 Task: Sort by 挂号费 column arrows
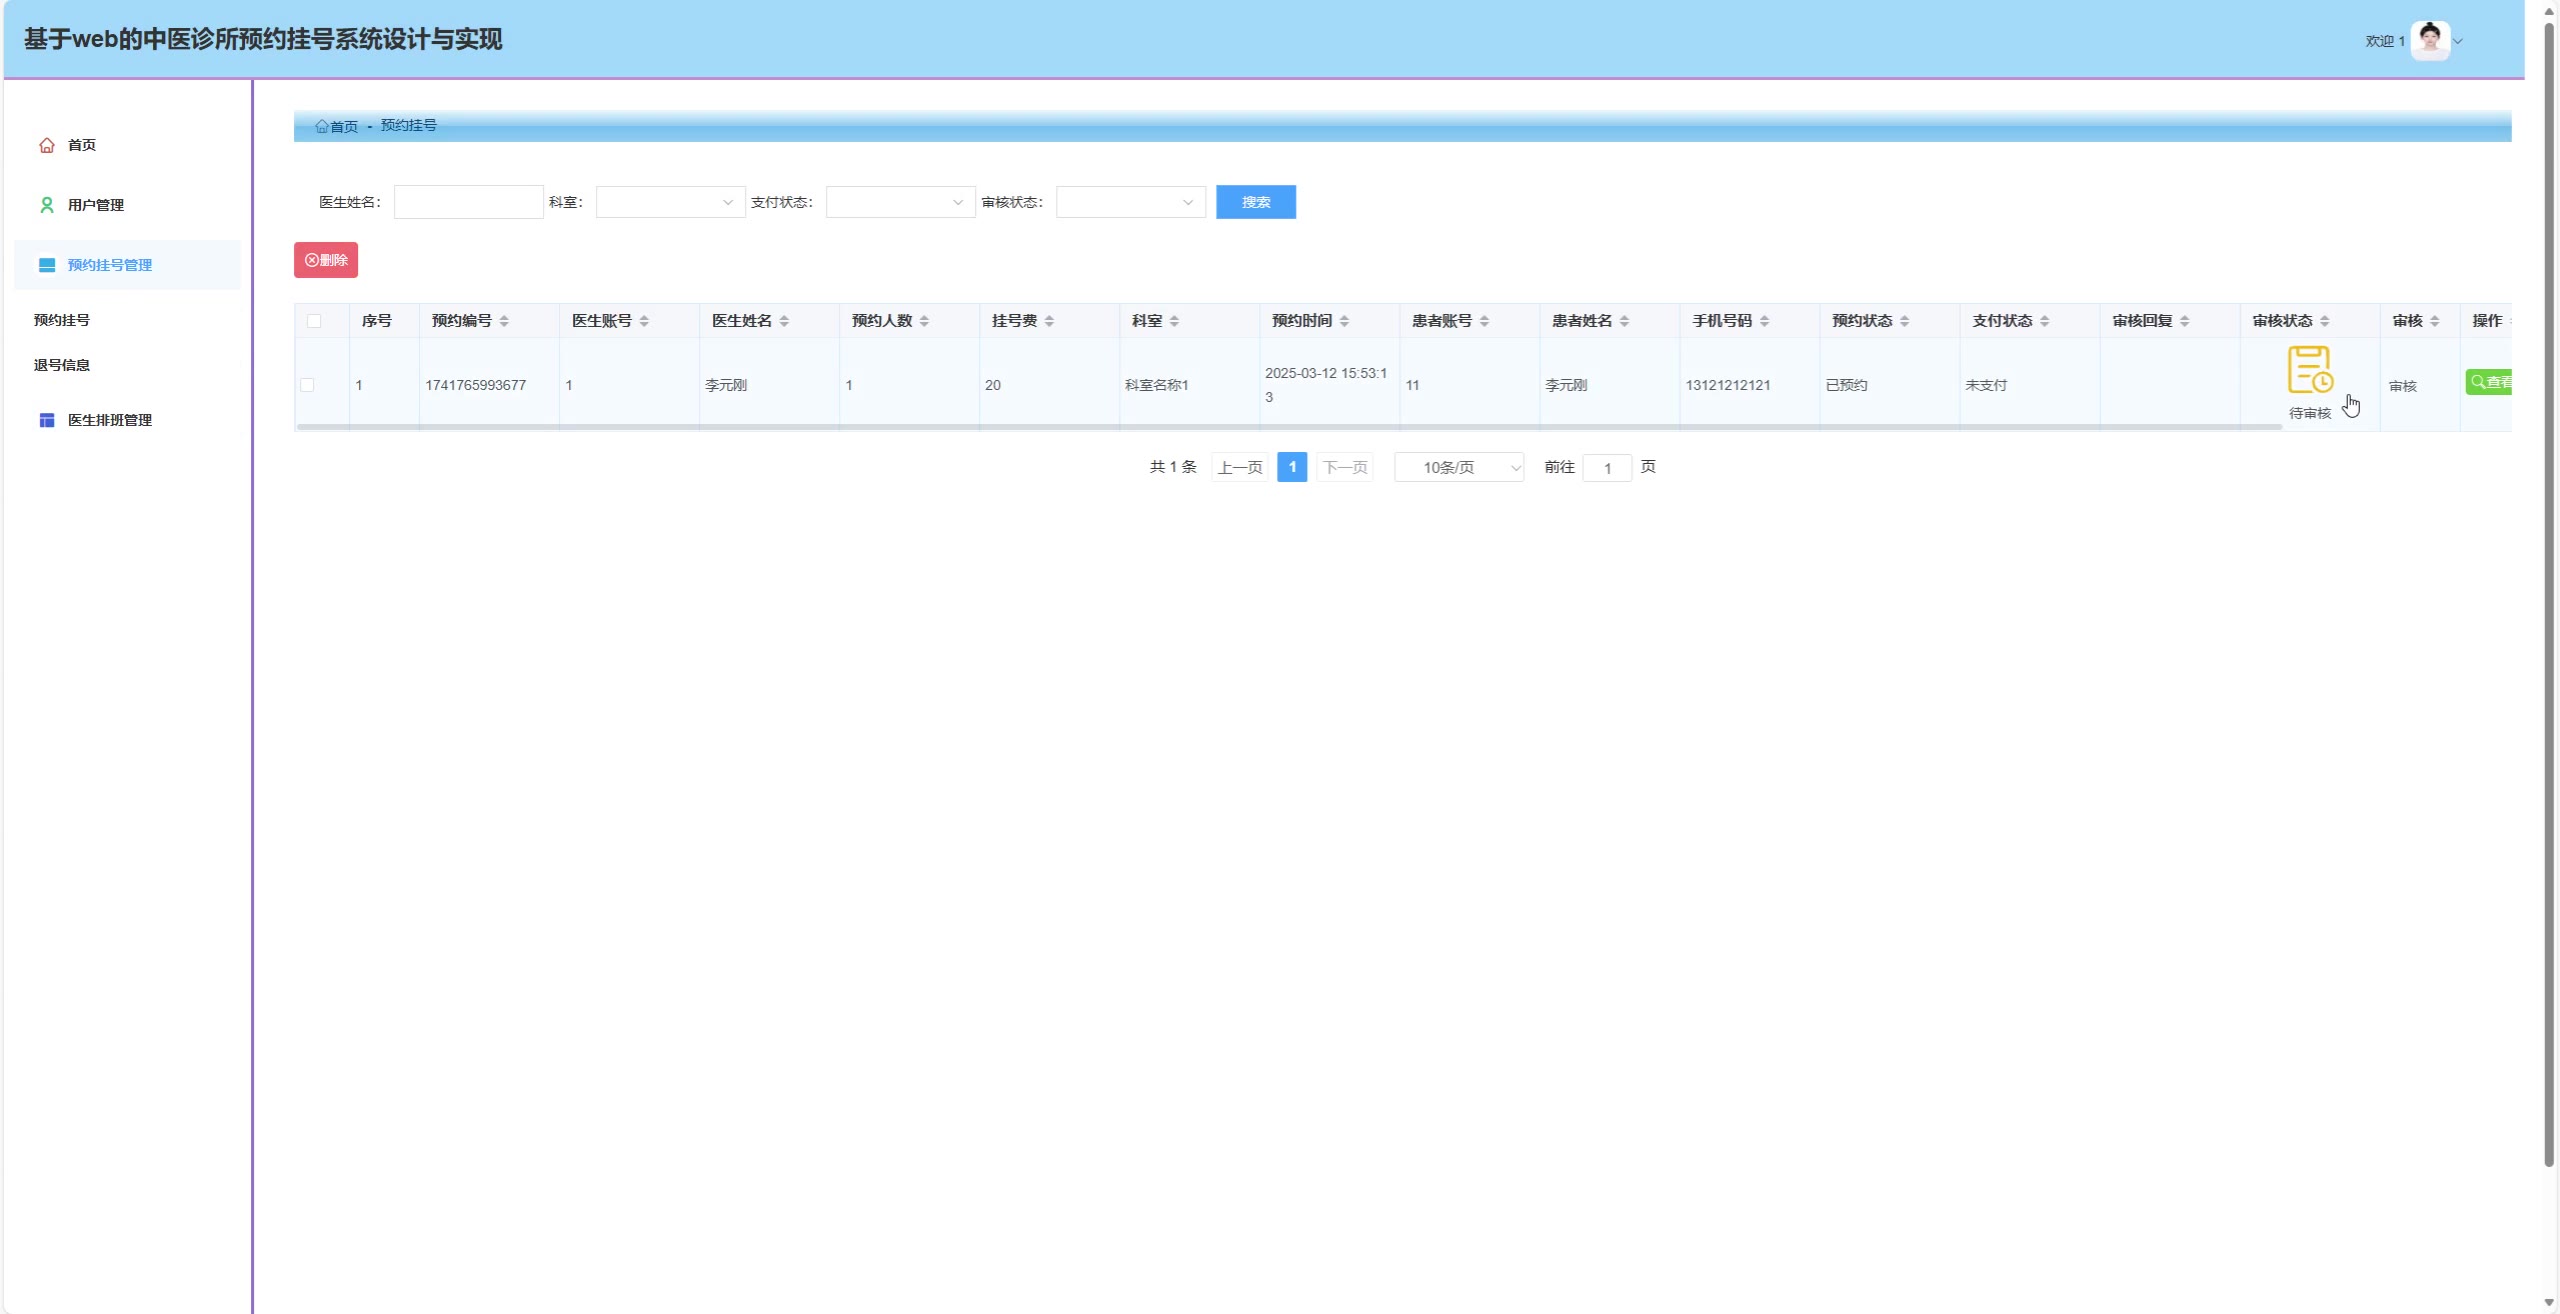(x=1049, y=321)
